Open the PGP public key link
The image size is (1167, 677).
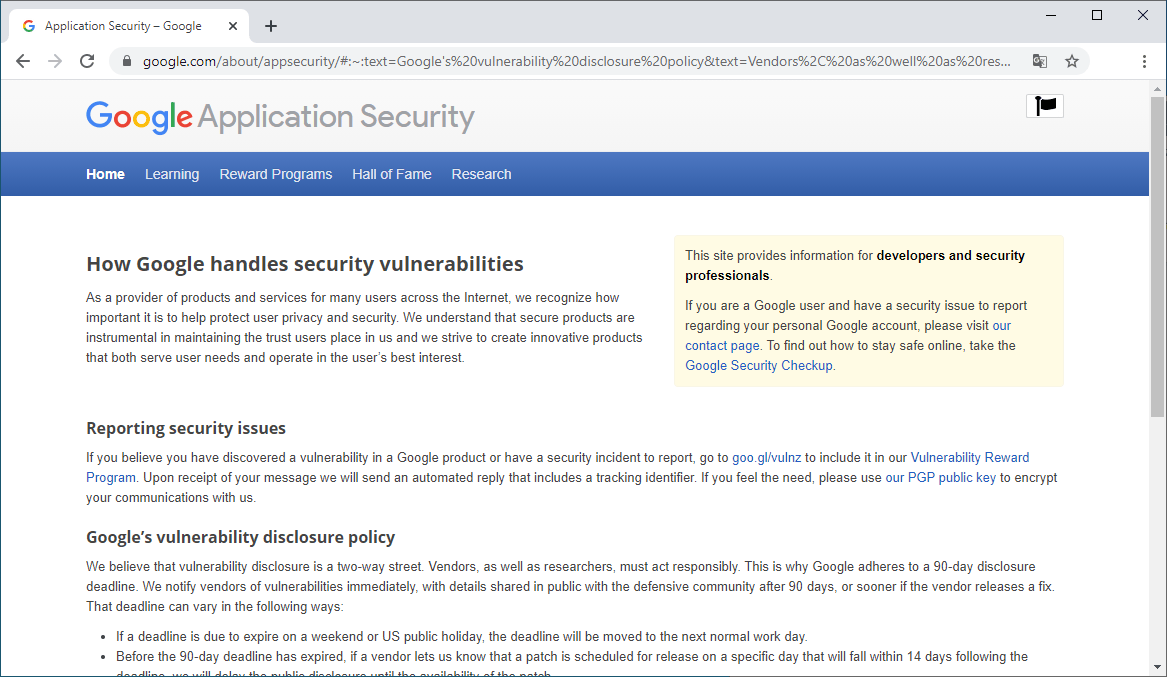coord(951,477)
